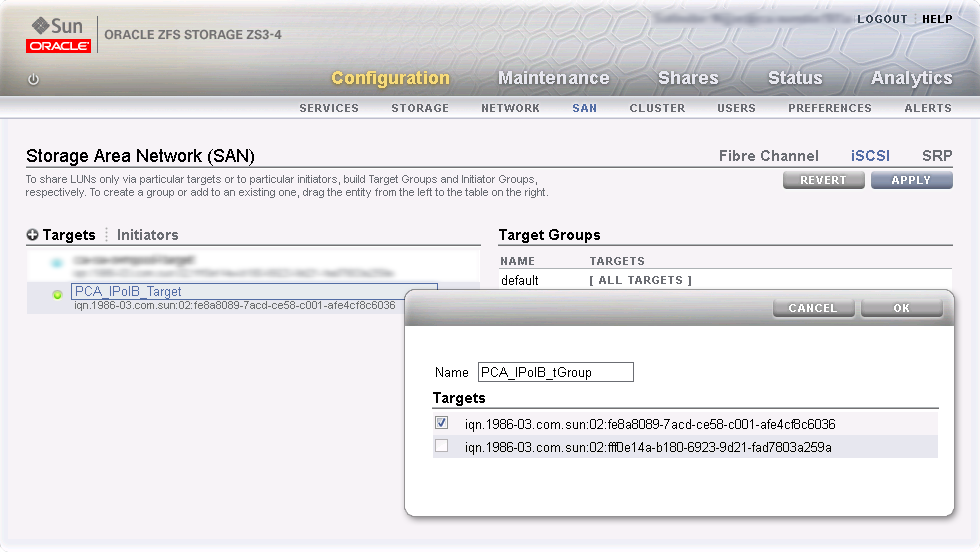Screen dimensions: 980x552
Task: Switch to the Initiators list tab
Action: click(148, 235)
